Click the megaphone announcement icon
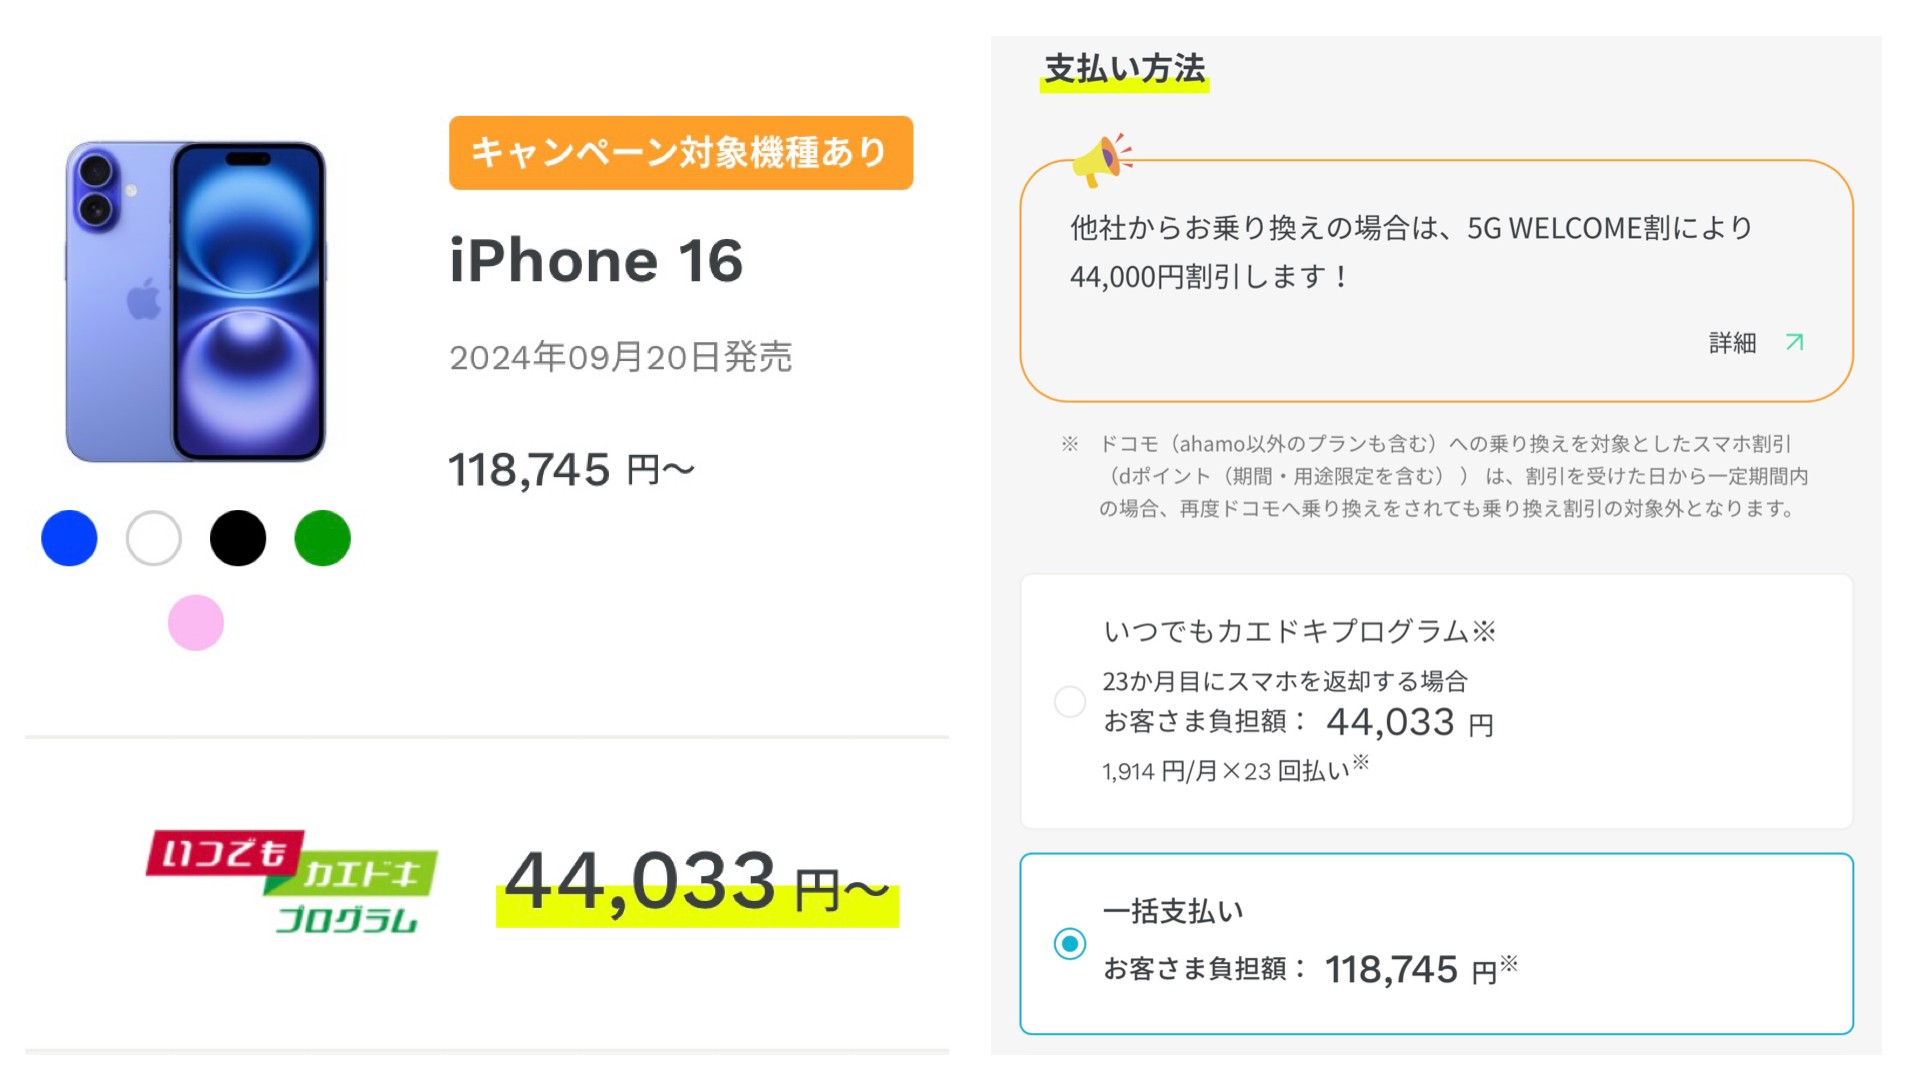This screenshot has width=1920, height=1080. click(1101, 160)
